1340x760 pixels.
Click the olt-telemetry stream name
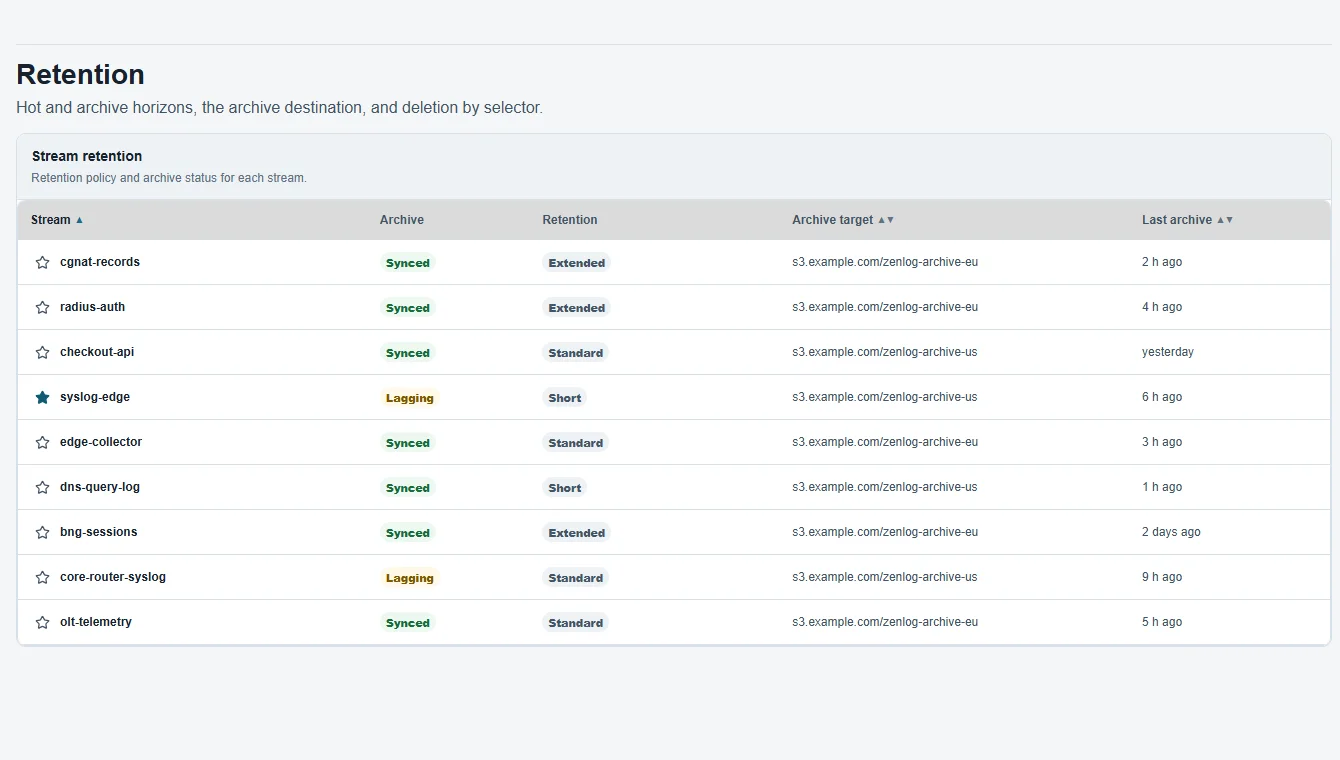pos(96,622)
